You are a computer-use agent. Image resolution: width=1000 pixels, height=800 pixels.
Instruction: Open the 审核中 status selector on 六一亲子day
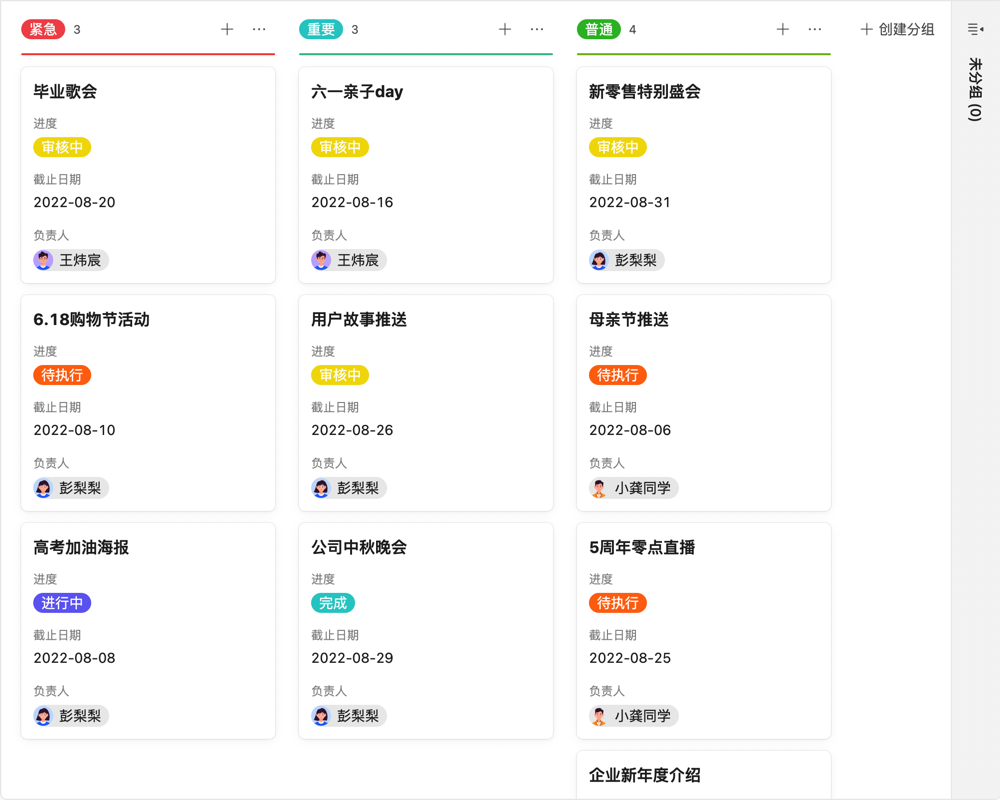339,147
